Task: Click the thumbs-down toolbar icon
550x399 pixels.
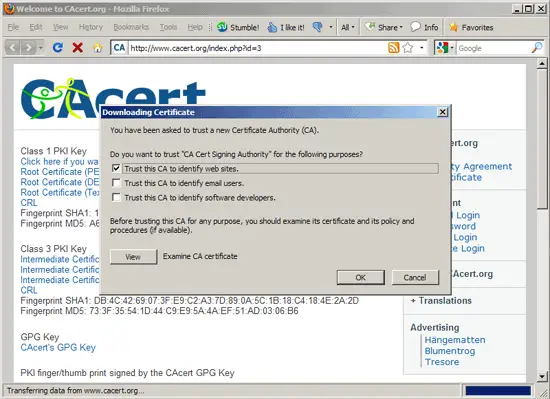Action: pyautogui.click(x=318, y=27)
